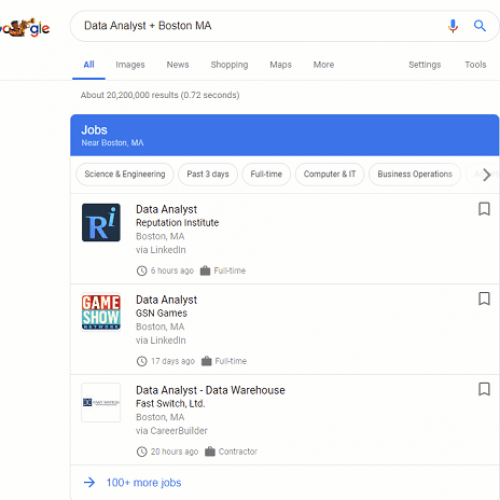Click the Jobs header banner
The width and height of the screenshot is (500, 500).
(285, 135)
